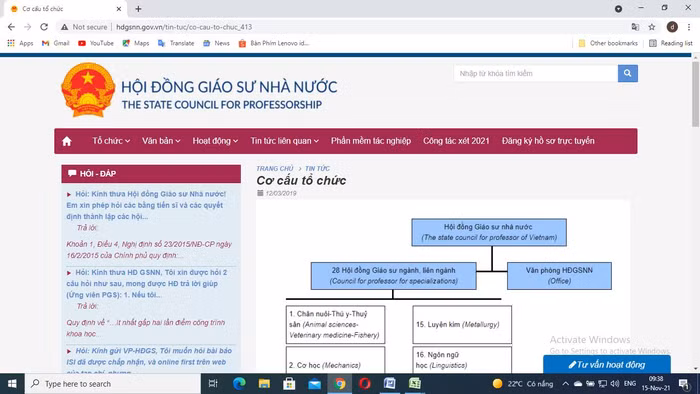Open question starting Kính thưa HD GSNN
700x394 pixels.
(147, 283)
